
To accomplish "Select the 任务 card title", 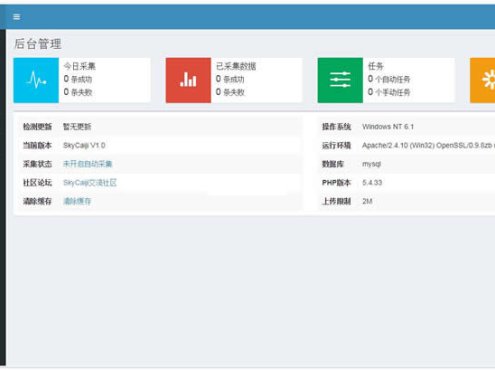I will pos(376,66).
